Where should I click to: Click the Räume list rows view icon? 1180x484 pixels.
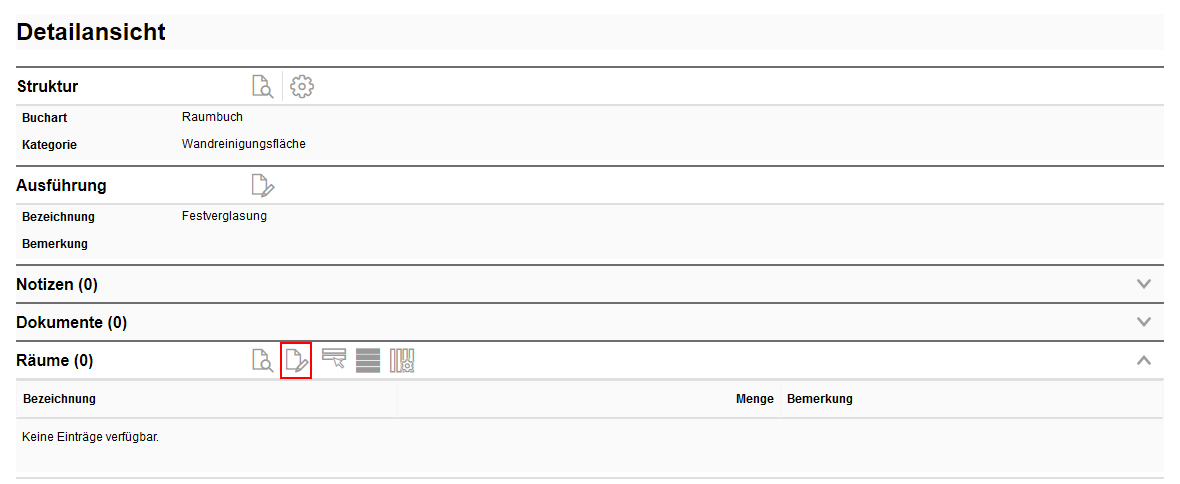click(368, 361)
